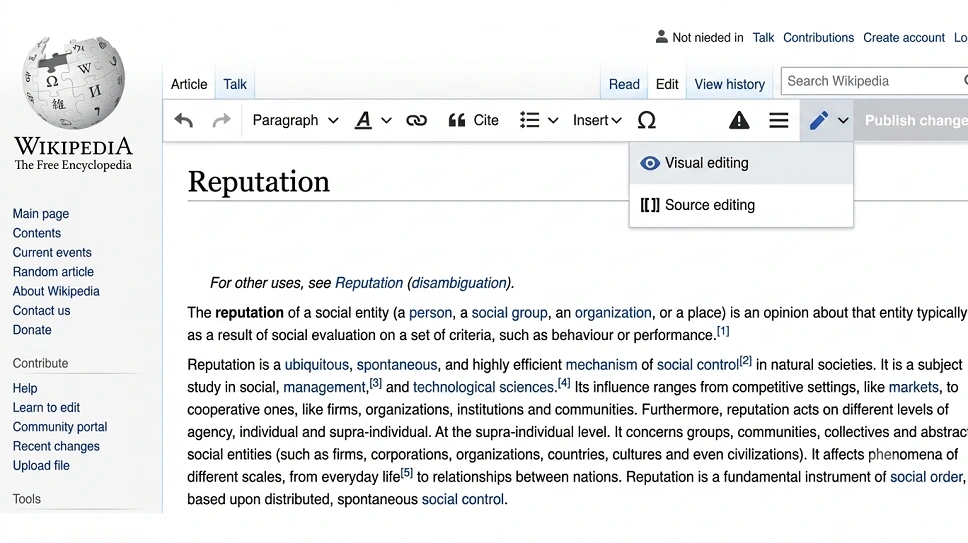Expand the edit mode switcher chevron
The image size is (968, 543).
pos(843,120)
